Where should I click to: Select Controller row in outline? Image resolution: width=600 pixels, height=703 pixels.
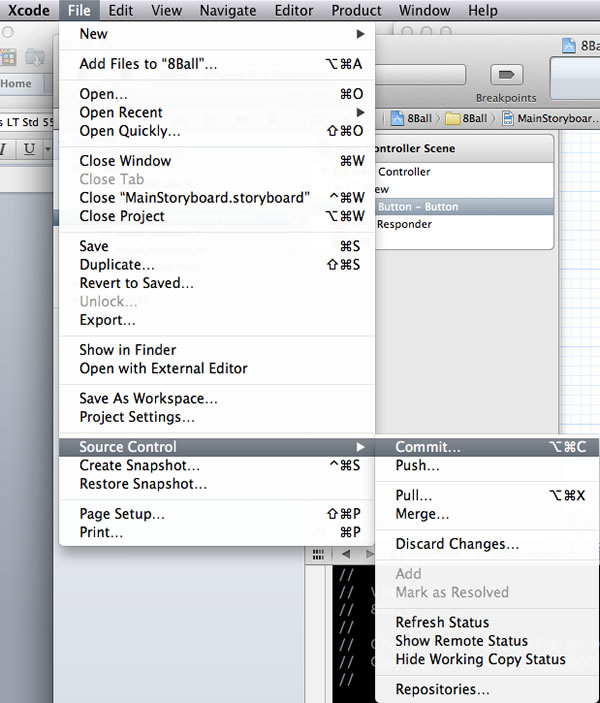click(x=464, y=172)
